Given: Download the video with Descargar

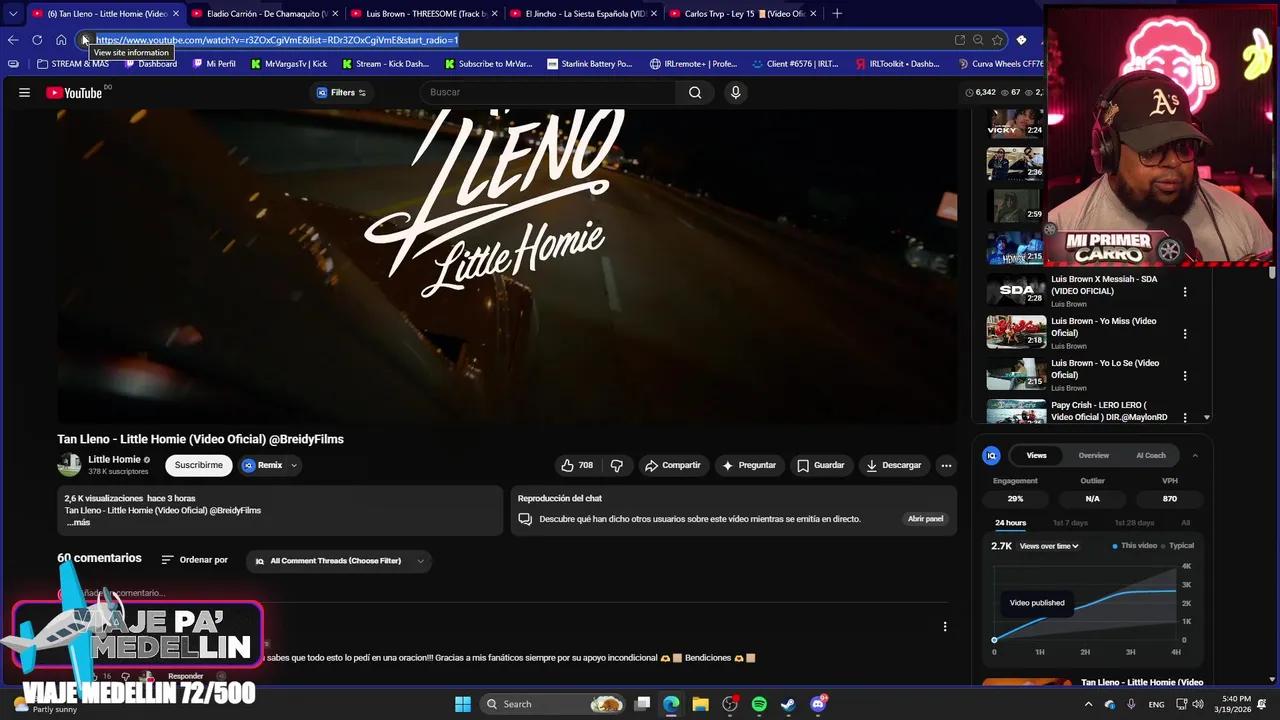Looking at the screenshot, I should pos(893,465).
